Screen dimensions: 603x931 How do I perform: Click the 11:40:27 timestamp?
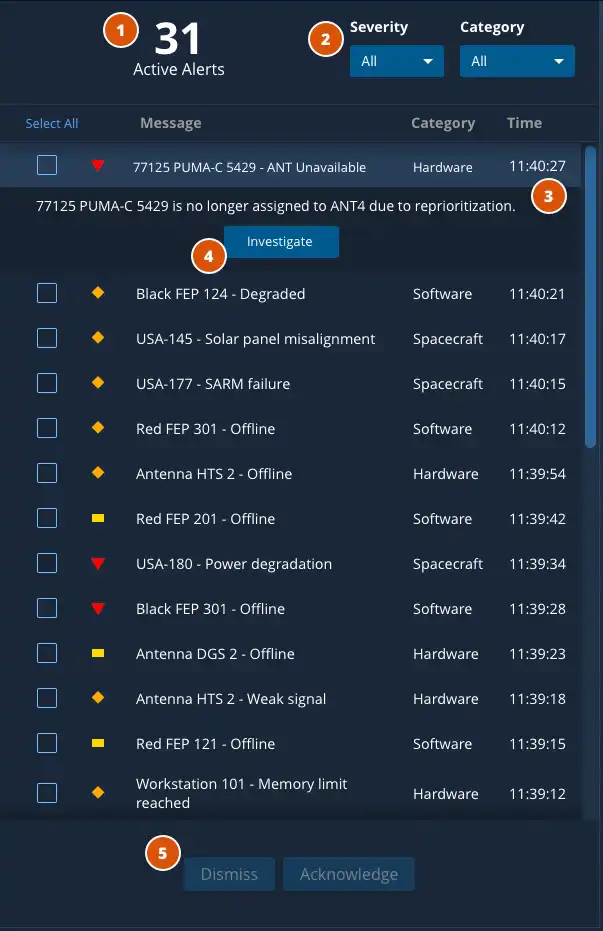click(537, 166)
